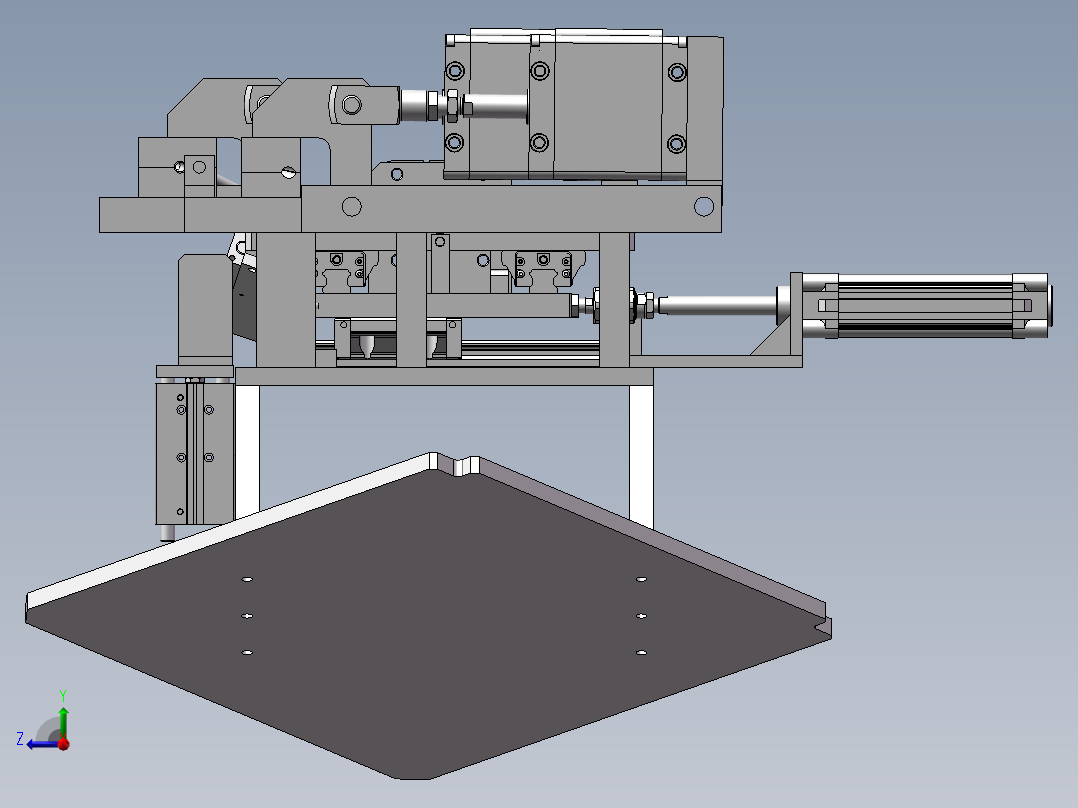Screen dimensions: 1078x808
Task: Select the white support leg on the left
Action: coord(247,450)
